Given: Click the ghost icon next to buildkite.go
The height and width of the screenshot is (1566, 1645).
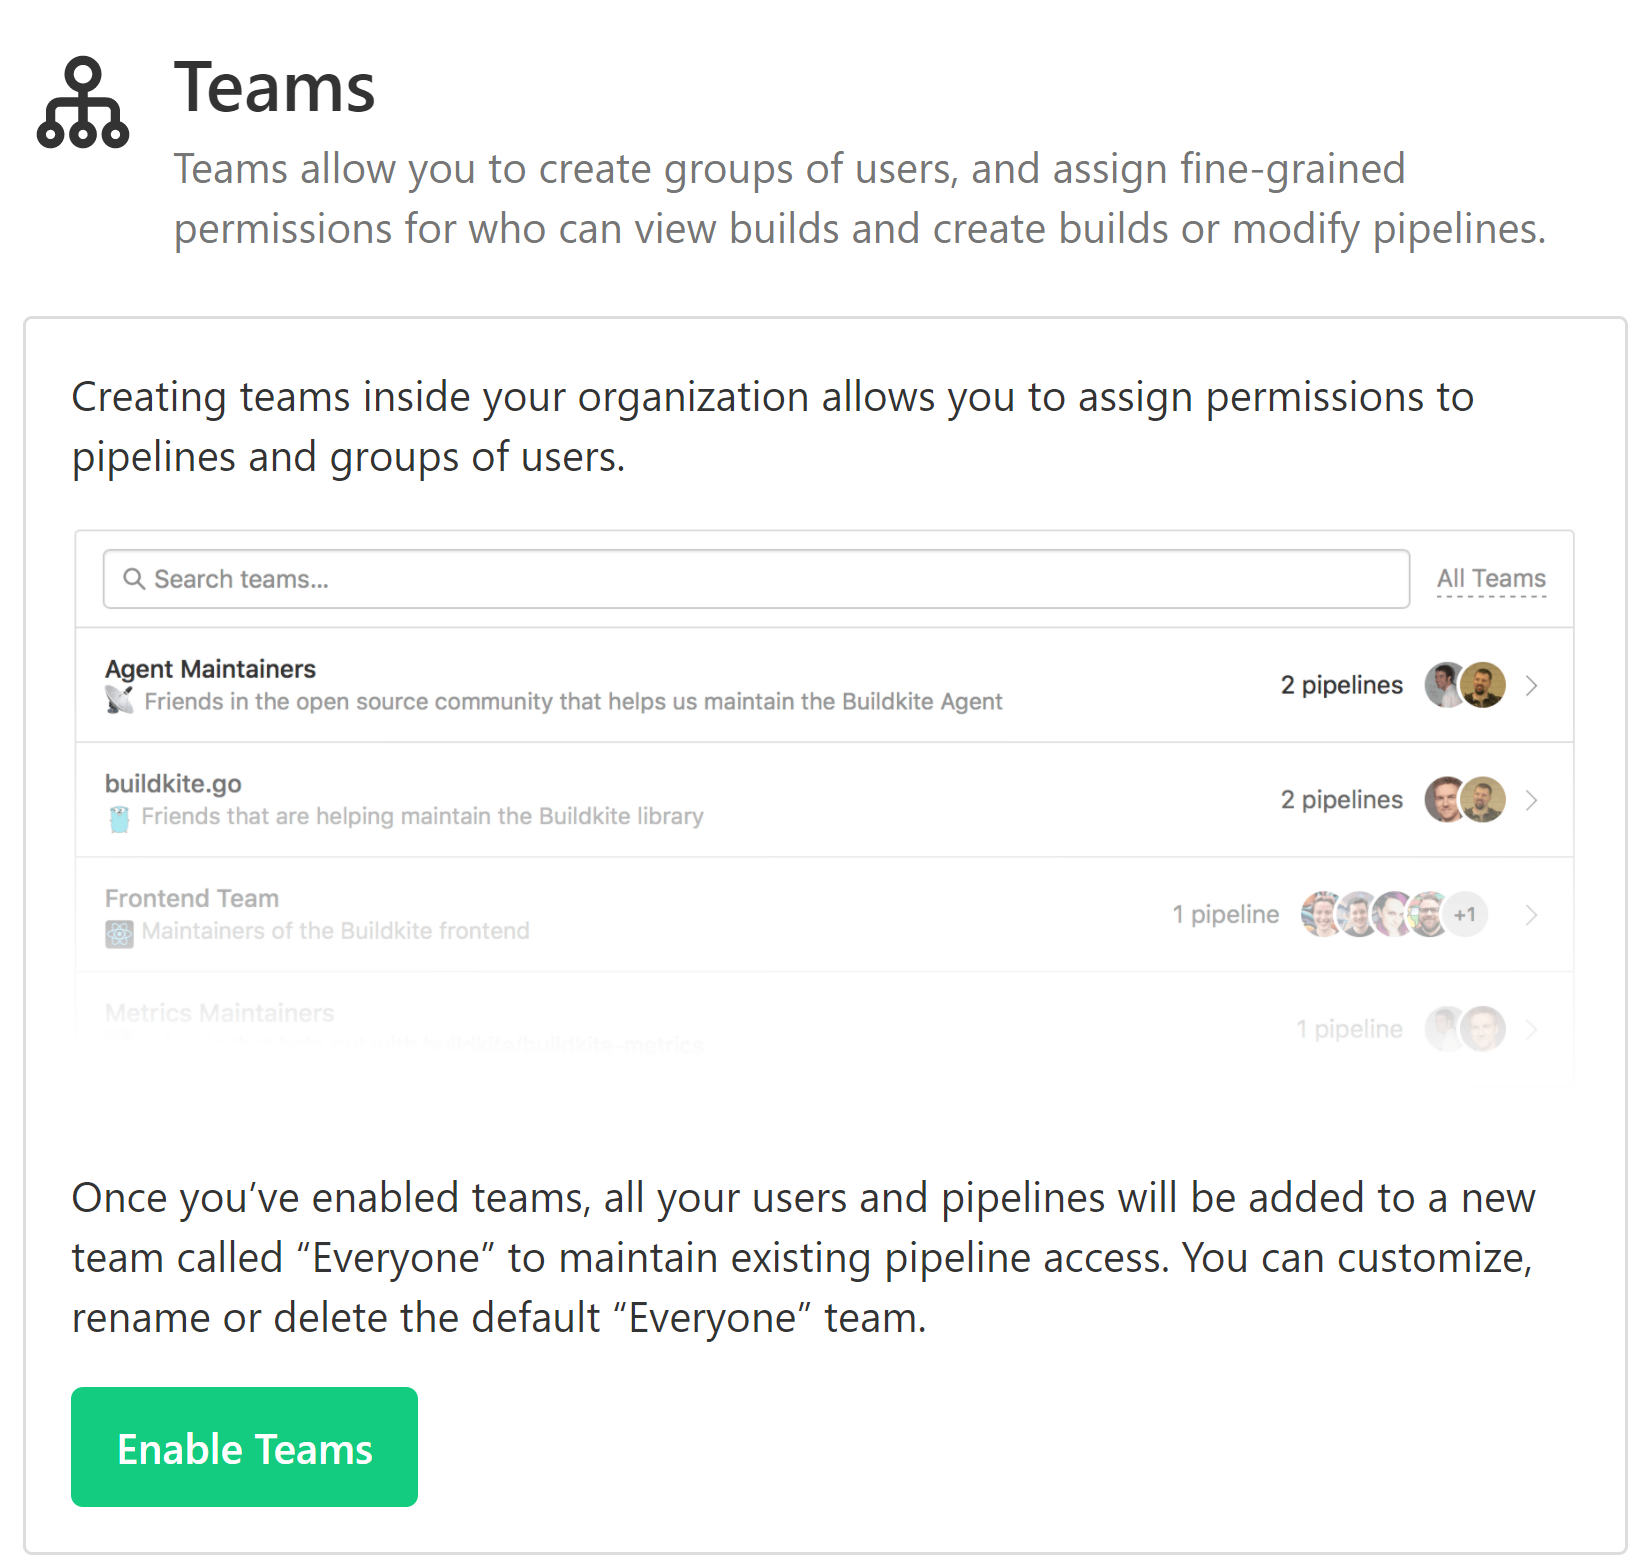Looking at the screenshot, I should (120, 815).
